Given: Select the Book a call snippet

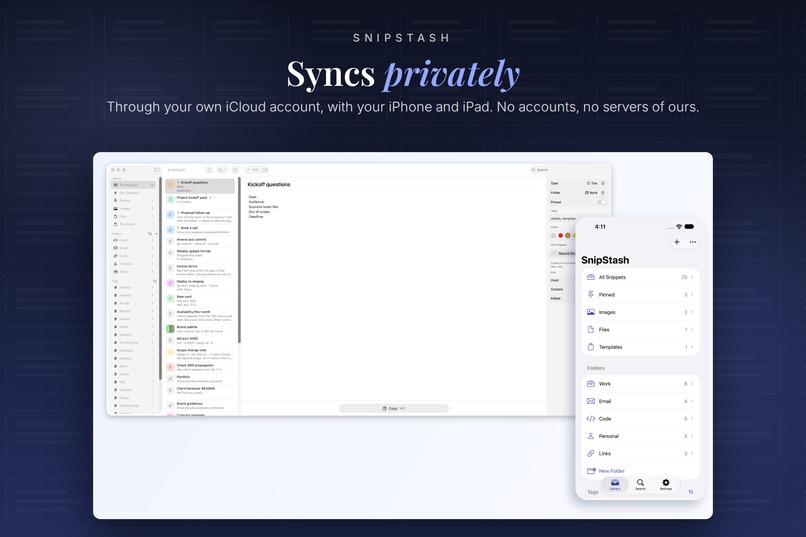Looking at the screenshot, I should point(200,230).
